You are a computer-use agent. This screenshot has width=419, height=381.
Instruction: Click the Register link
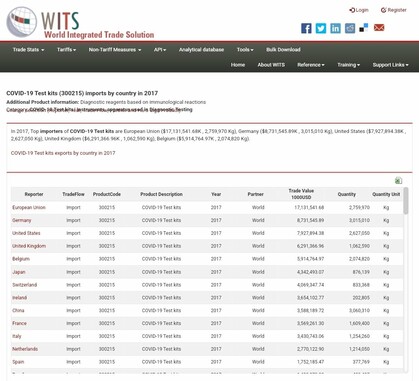pos(394,10)
